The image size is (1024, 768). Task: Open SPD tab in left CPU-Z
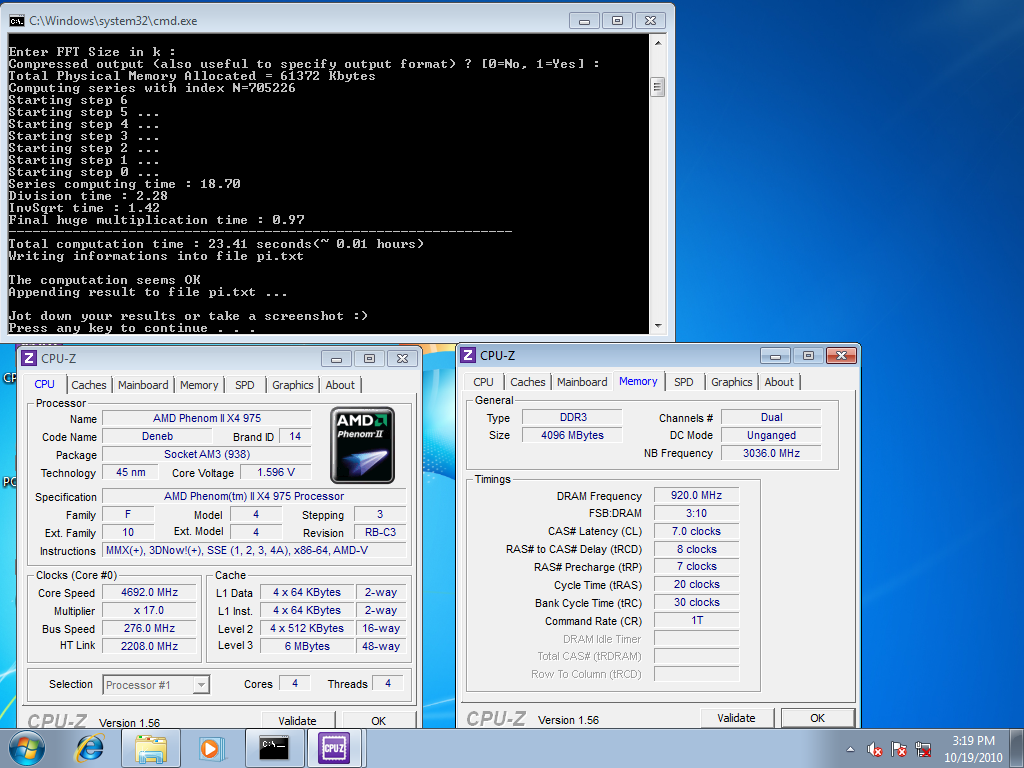[x=245, y=385]
